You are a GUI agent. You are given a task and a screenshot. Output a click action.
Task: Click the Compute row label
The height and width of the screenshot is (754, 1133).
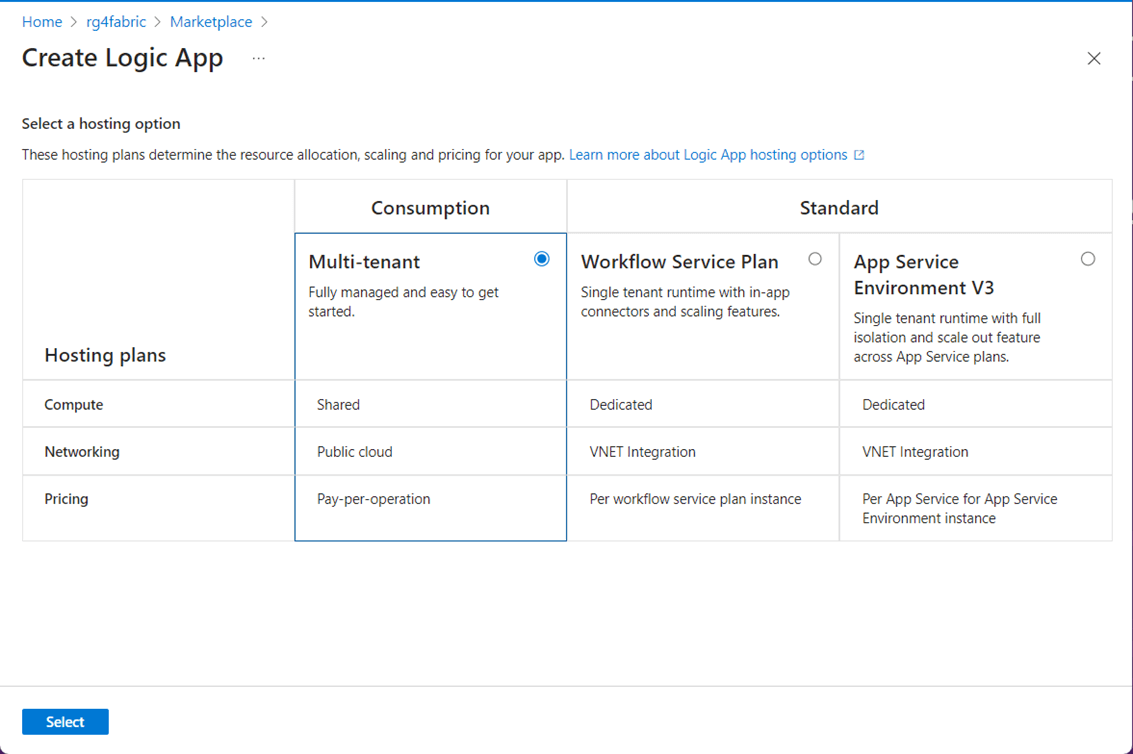point(74,405)
